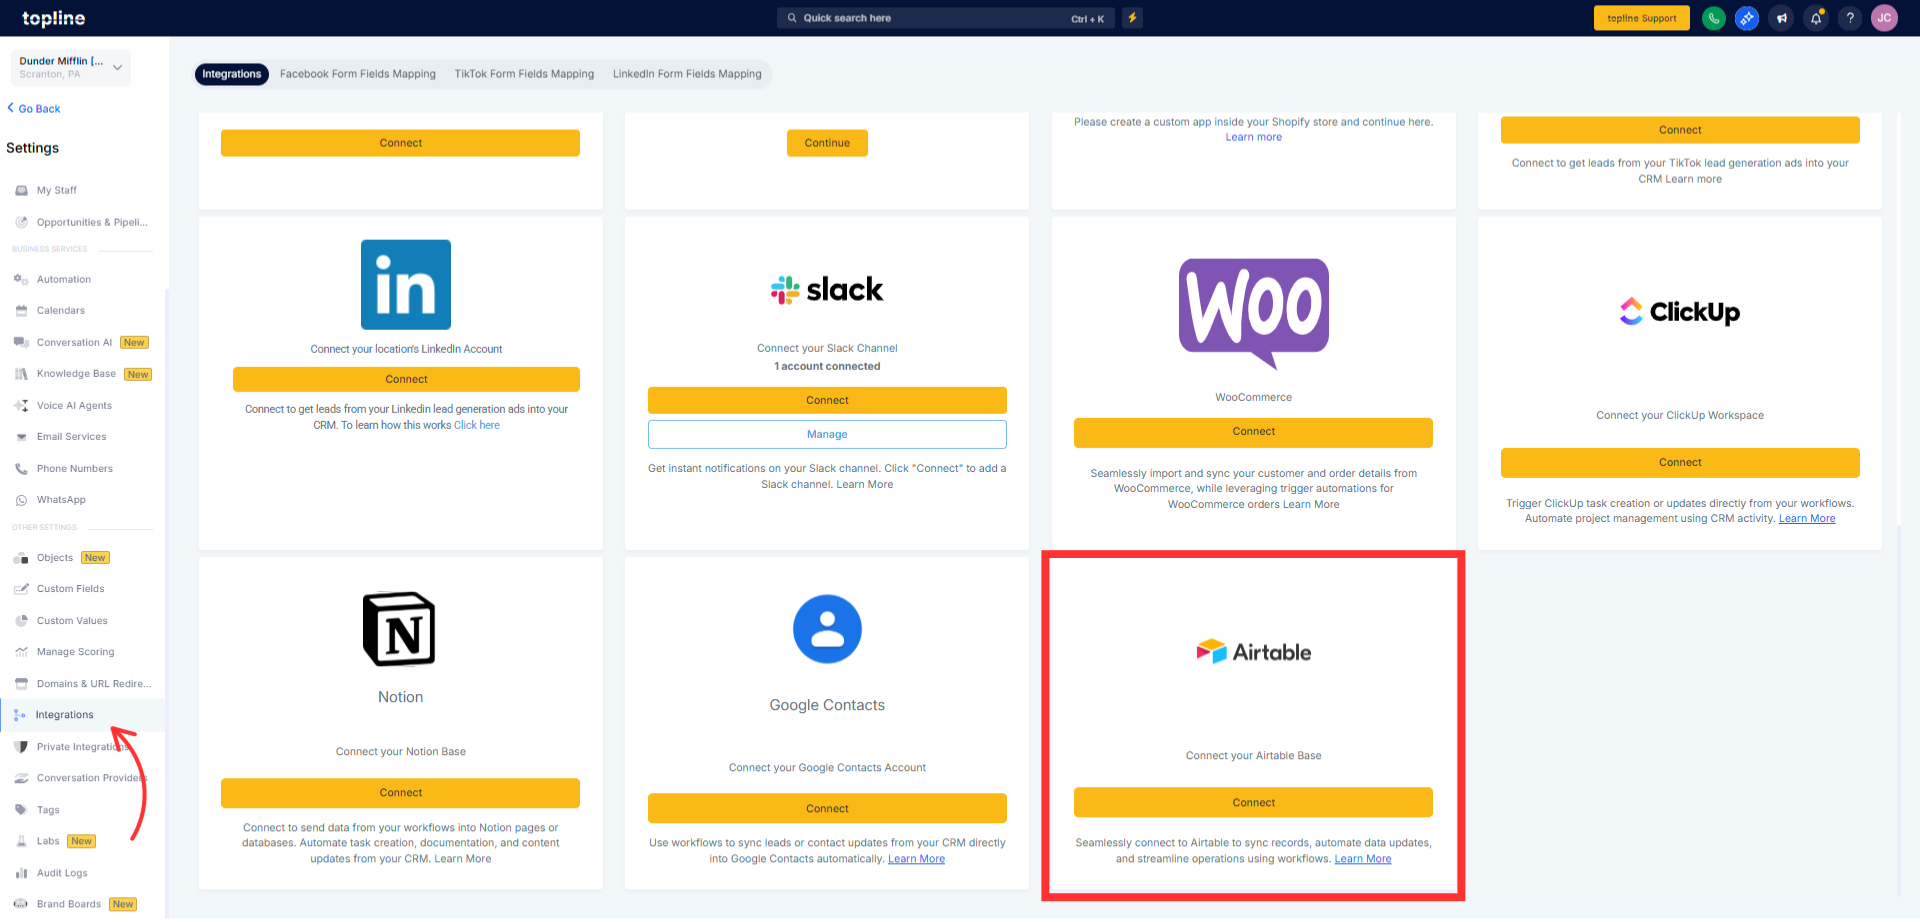Click the My Staff sidebar icon
The width and height of the screenshot is (1920, 922).
21,190
